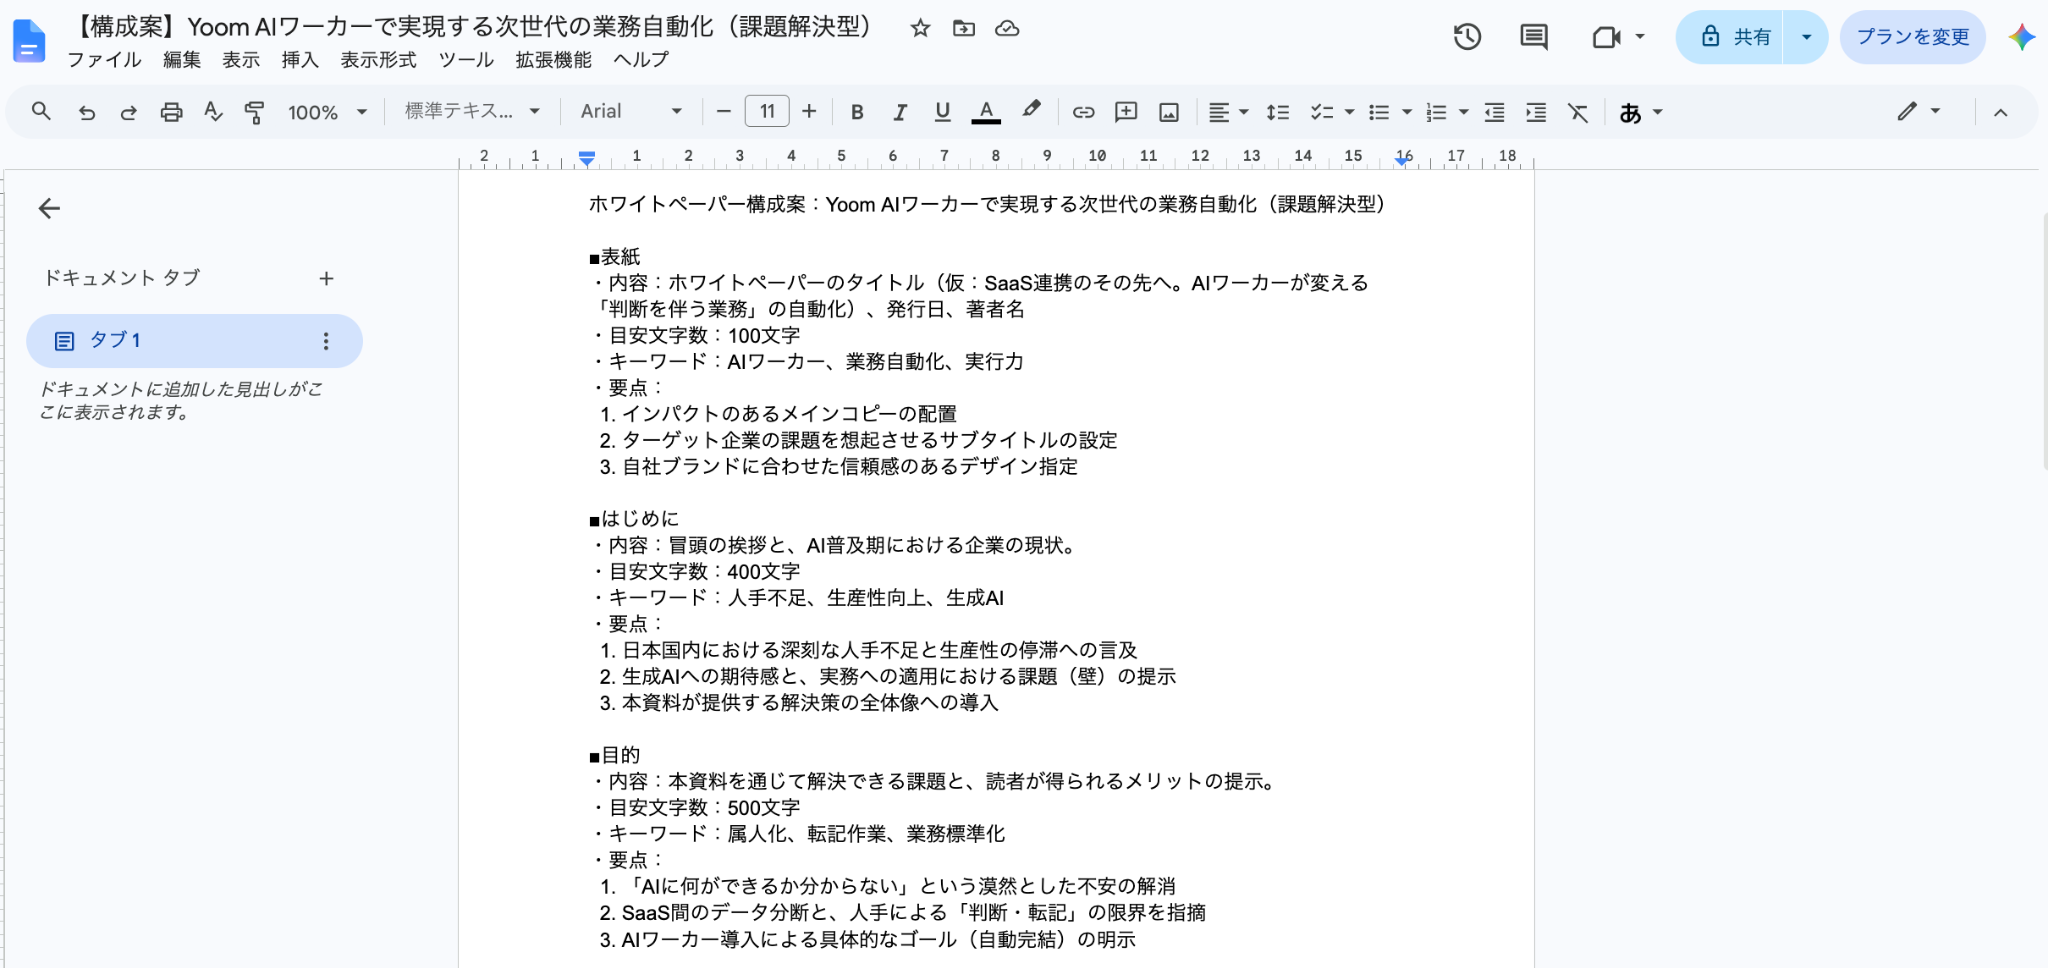
Task: Click the right indent ruler marker
Action: click(1403, 160)
